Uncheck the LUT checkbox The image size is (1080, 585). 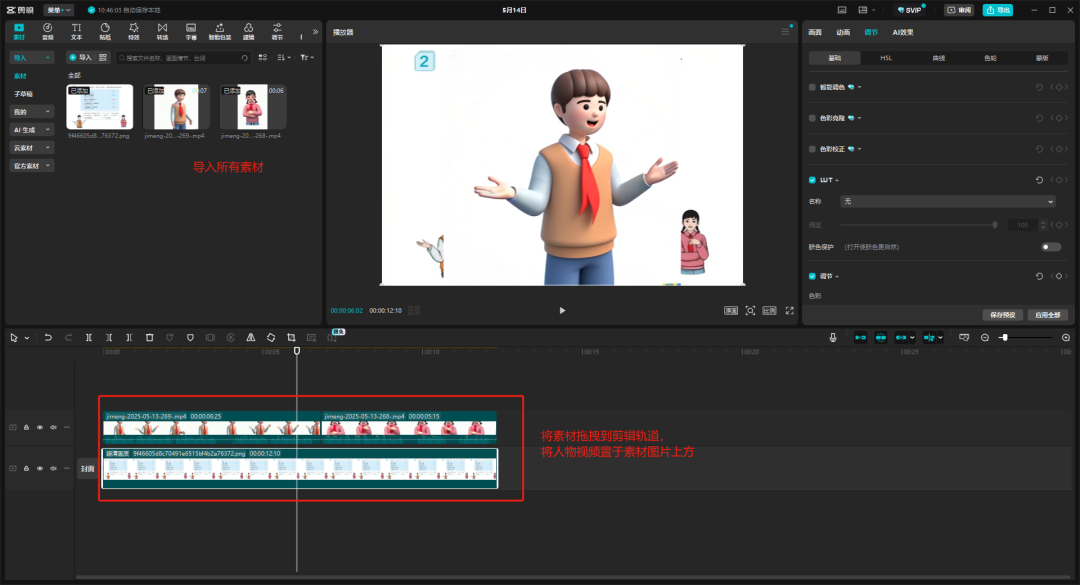[812, 180]
